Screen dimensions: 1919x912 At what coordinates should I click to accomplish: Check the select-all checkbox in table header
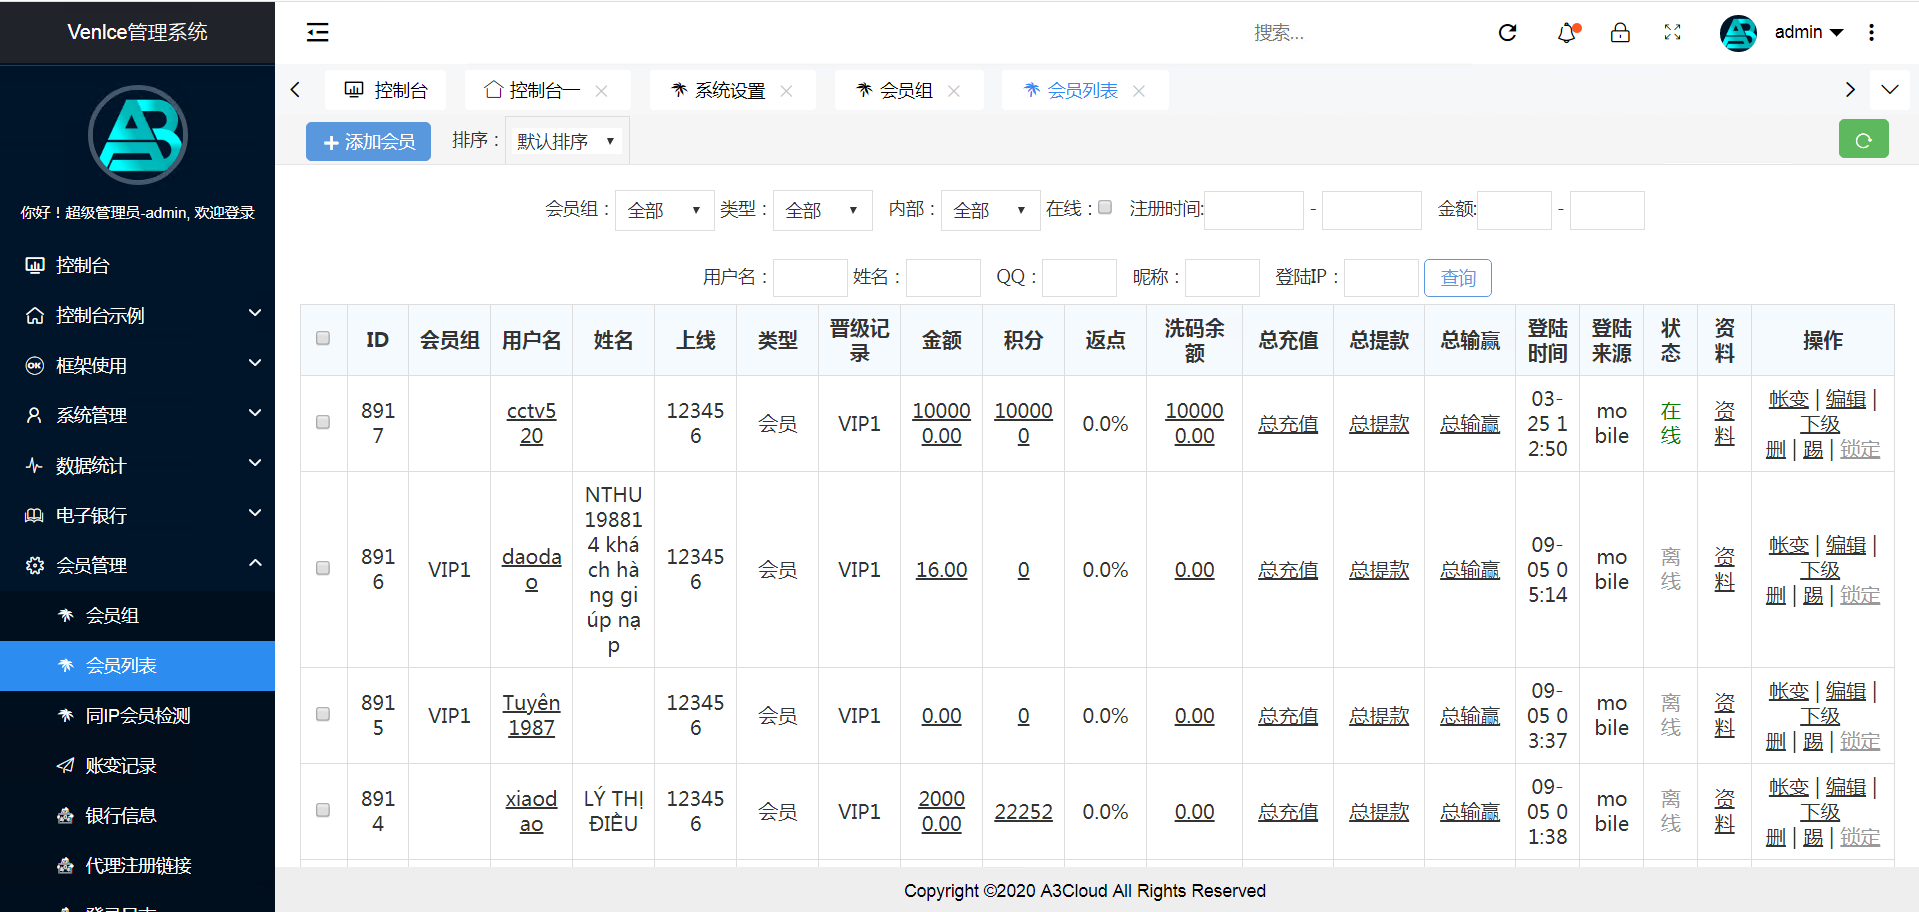click(323, 339)
